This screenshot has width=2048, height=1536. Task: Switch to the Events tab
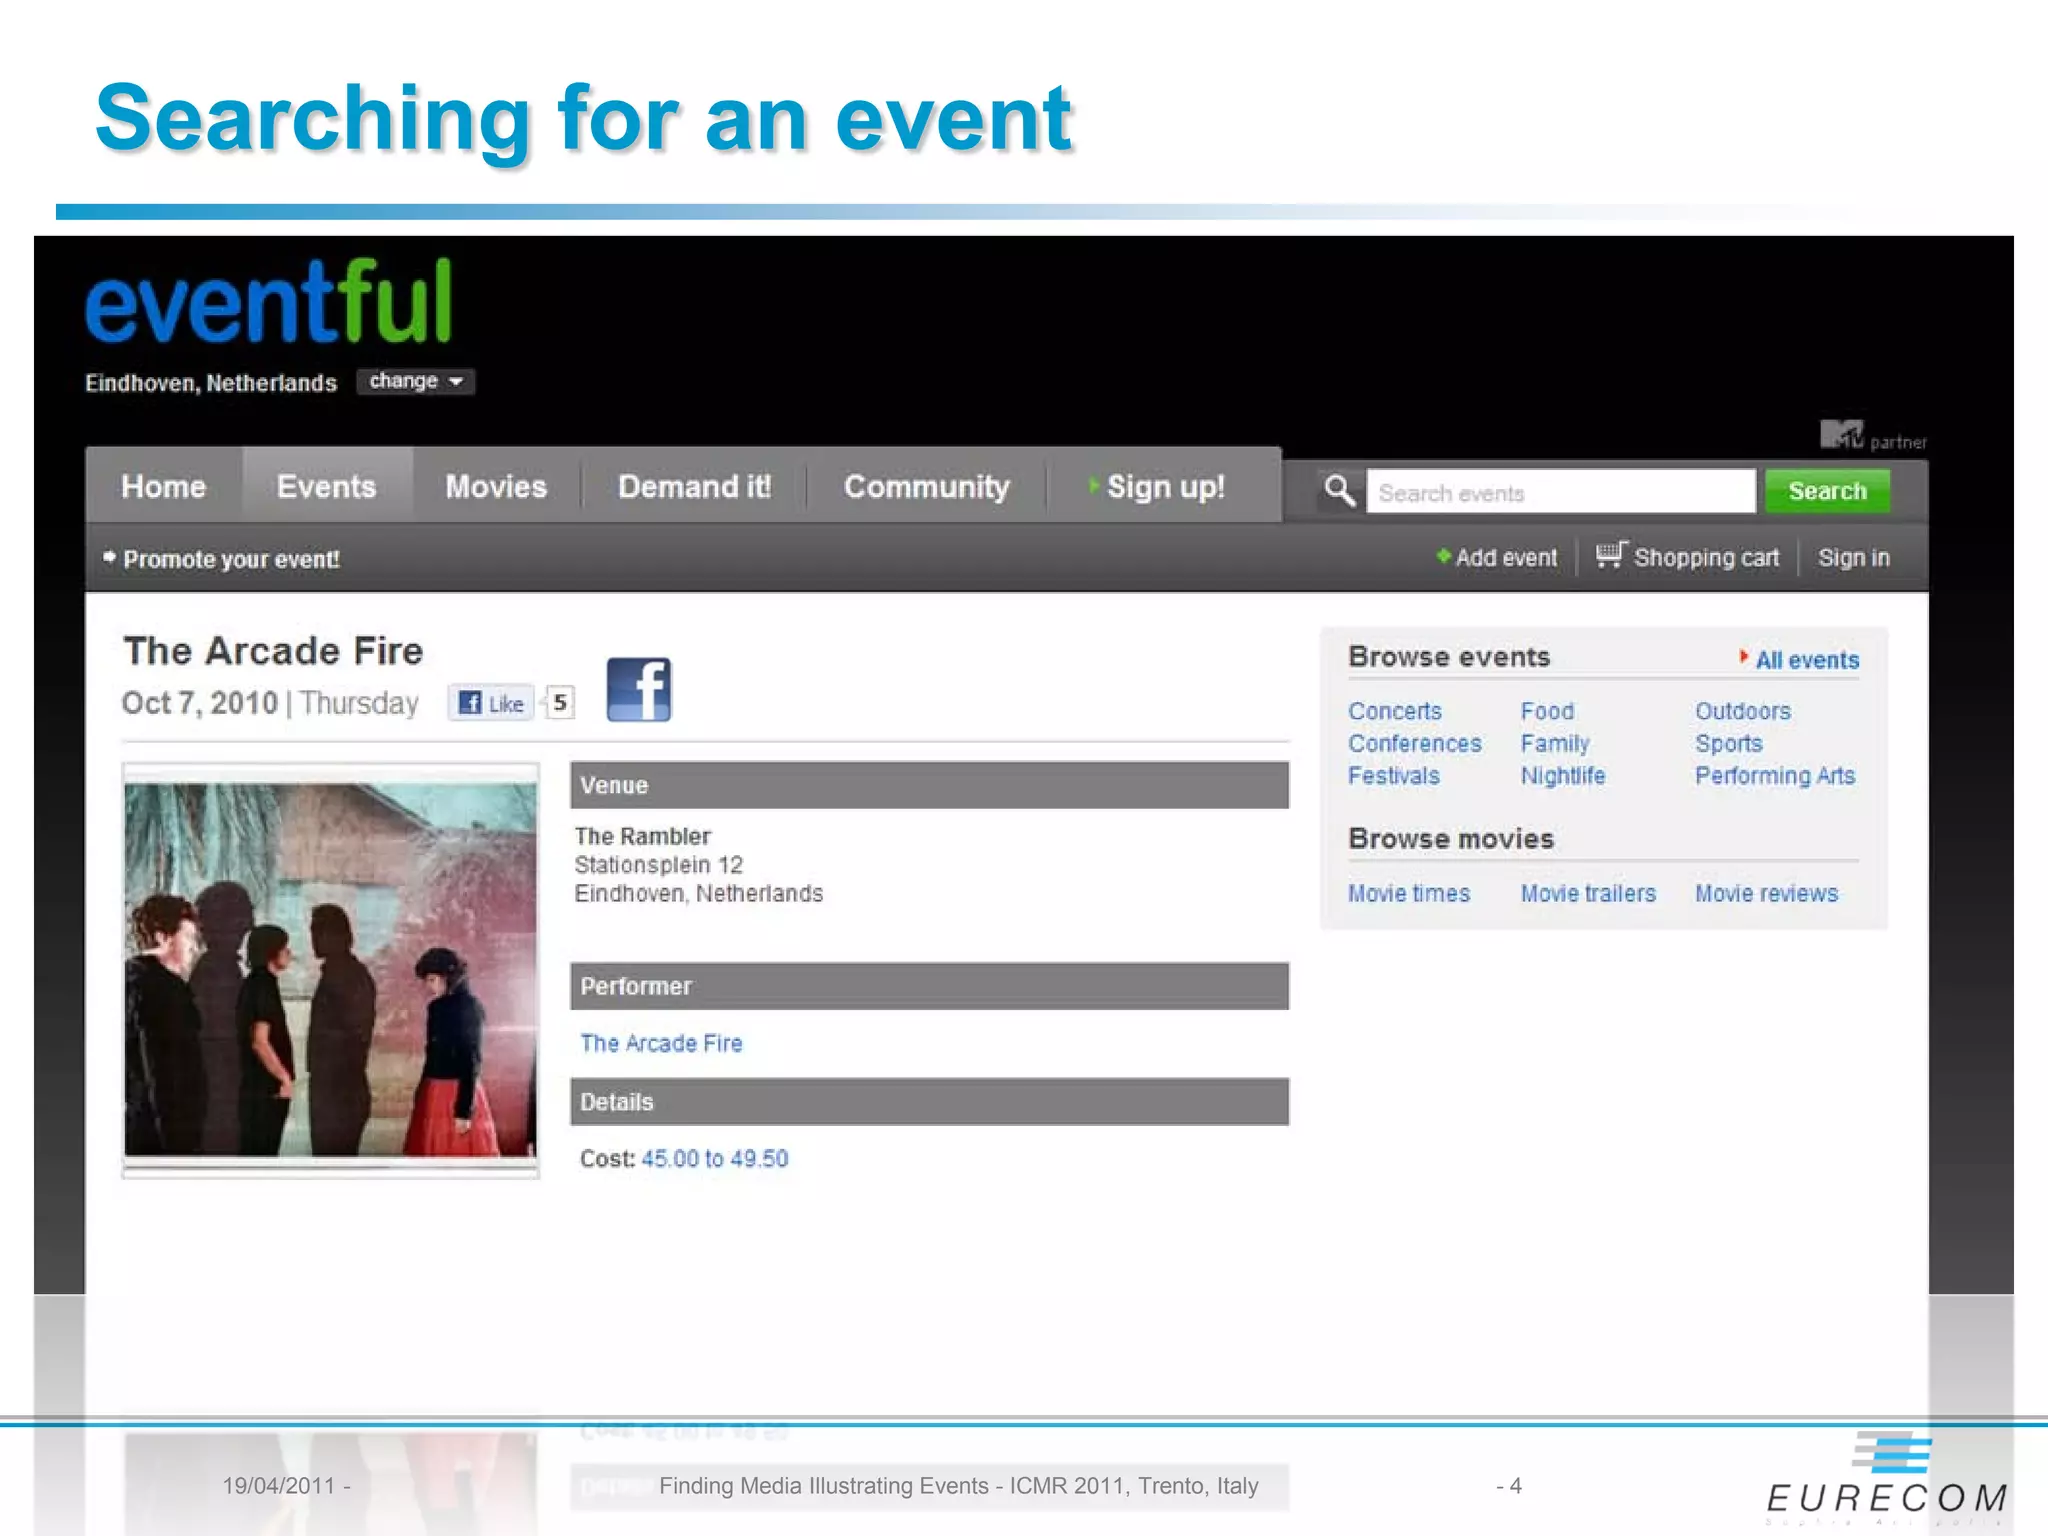pos(327,486)
